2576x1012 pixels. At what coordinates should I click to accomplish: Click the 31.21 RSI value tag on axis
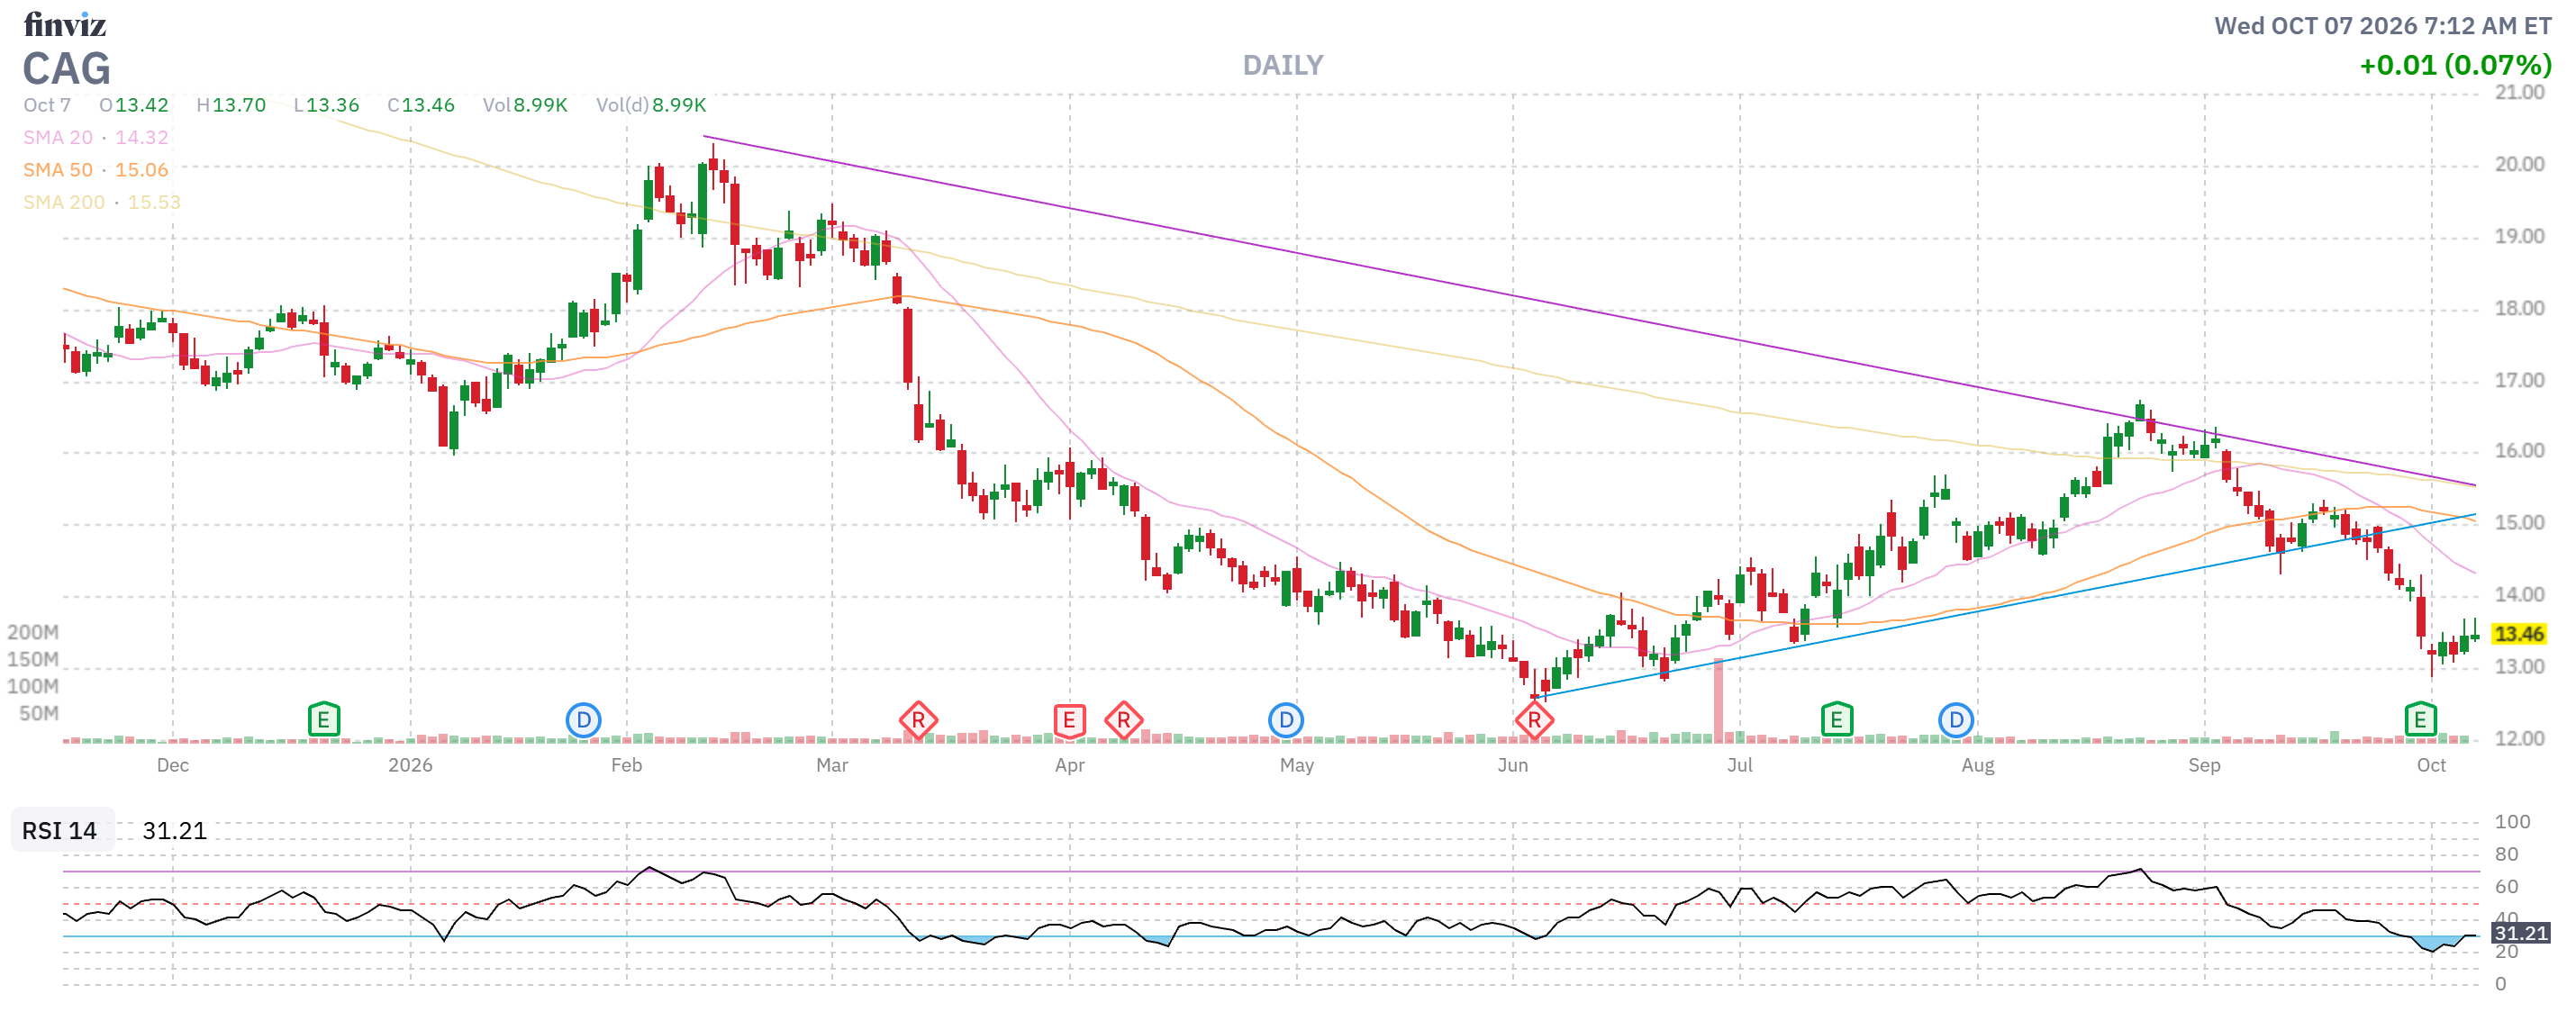pyautogui.click(x=2520, y=933)
